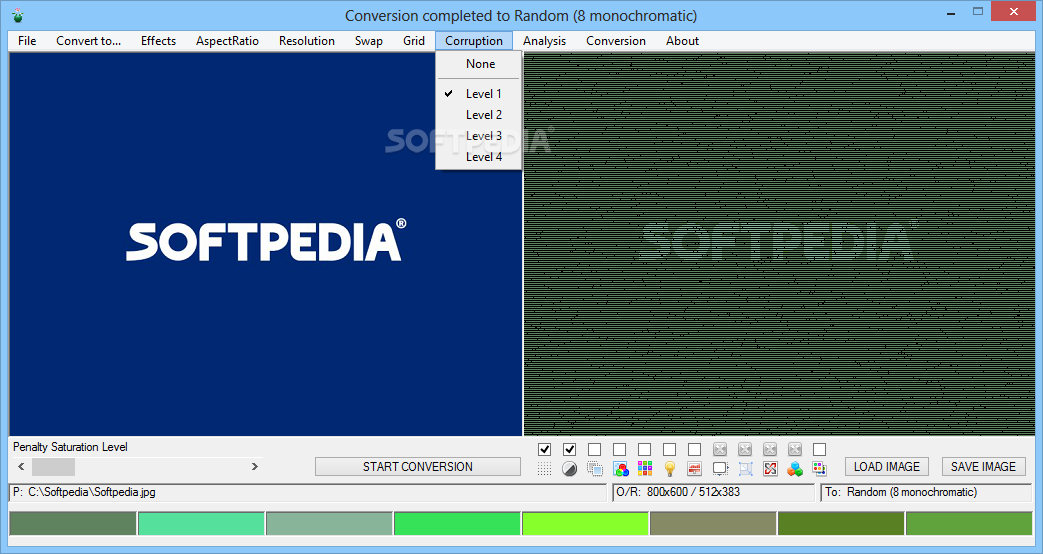Select corruption Level 1
This screenshot has height=554, width=1043.
[x=478, y=94]
